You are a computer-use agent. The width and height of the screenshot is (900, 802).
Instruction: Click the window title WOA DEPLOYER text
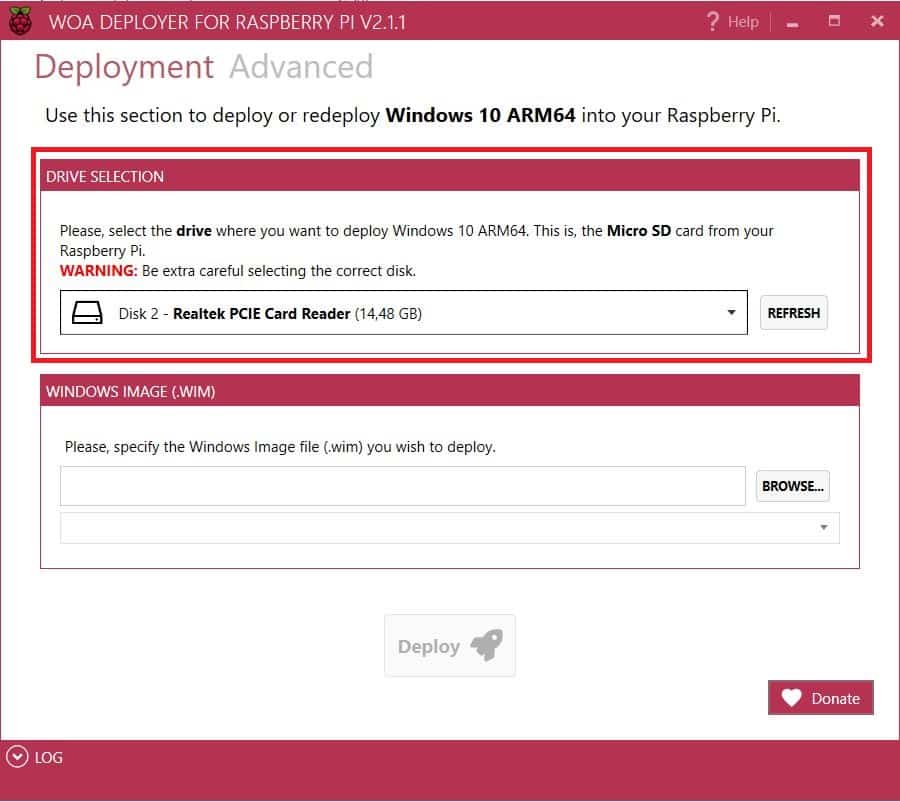pyautogui.click(x=227, y=22)
